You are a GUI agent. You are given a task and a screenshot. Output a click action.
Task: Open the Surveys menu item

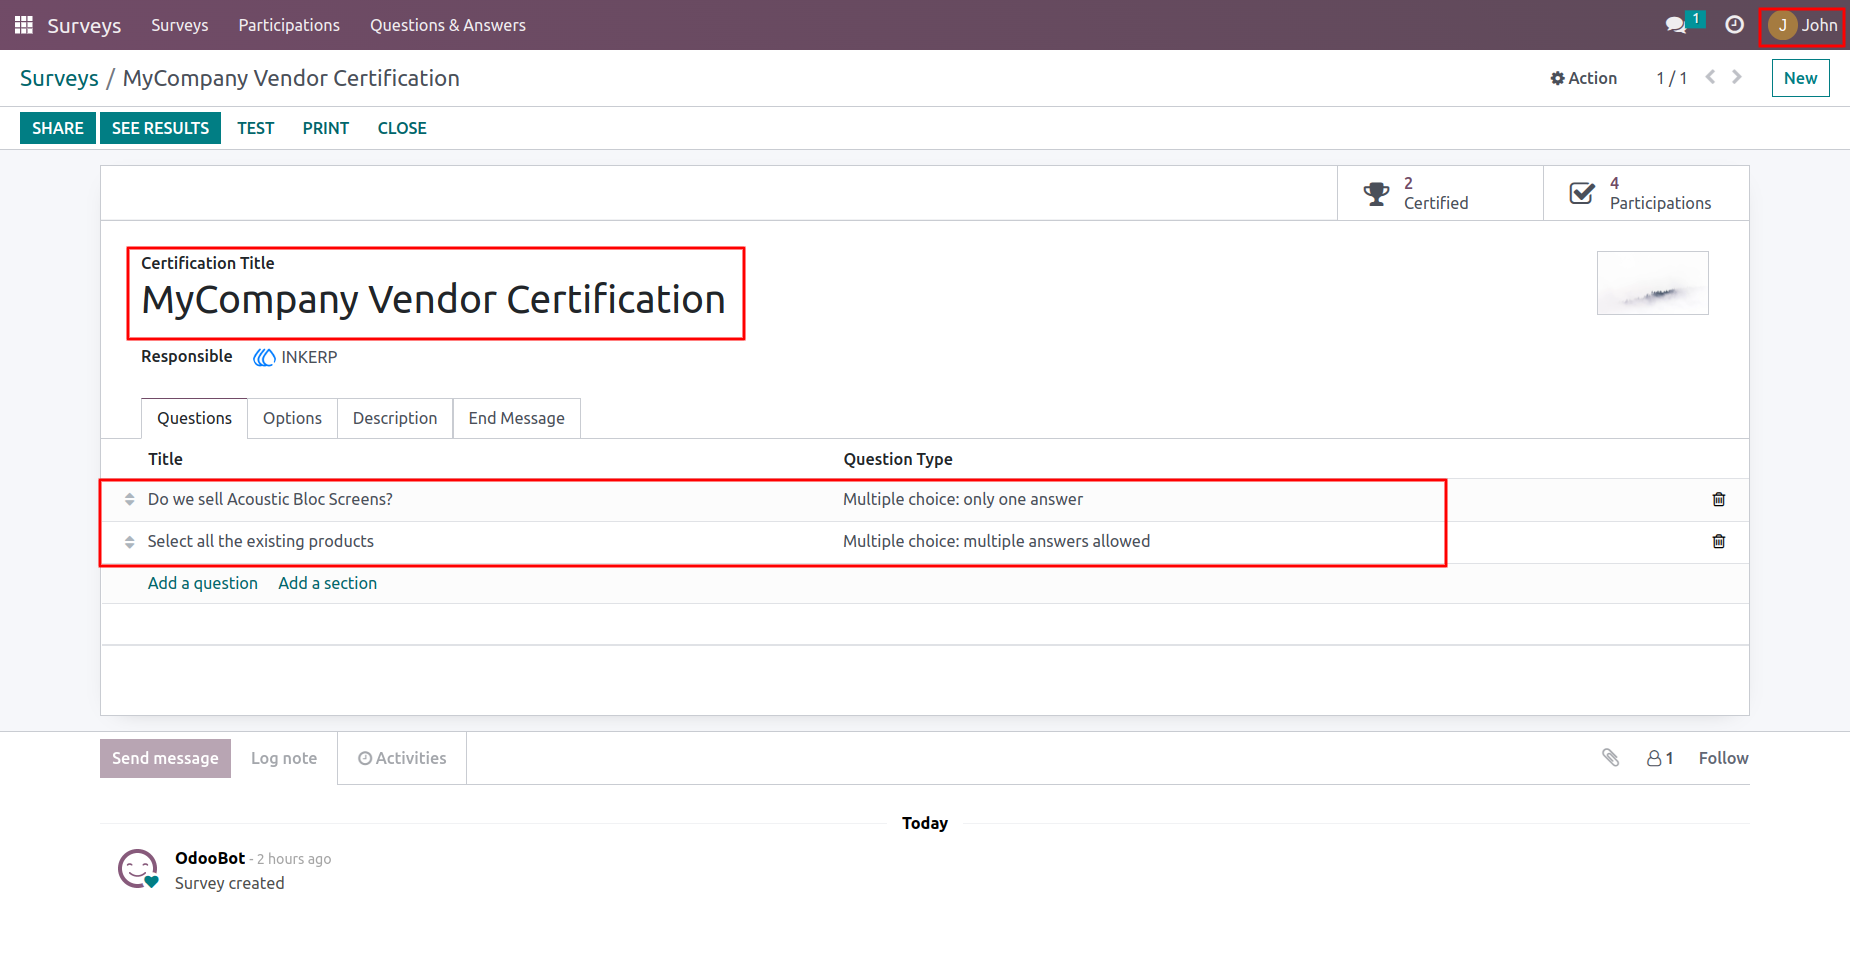coord(180,25)
